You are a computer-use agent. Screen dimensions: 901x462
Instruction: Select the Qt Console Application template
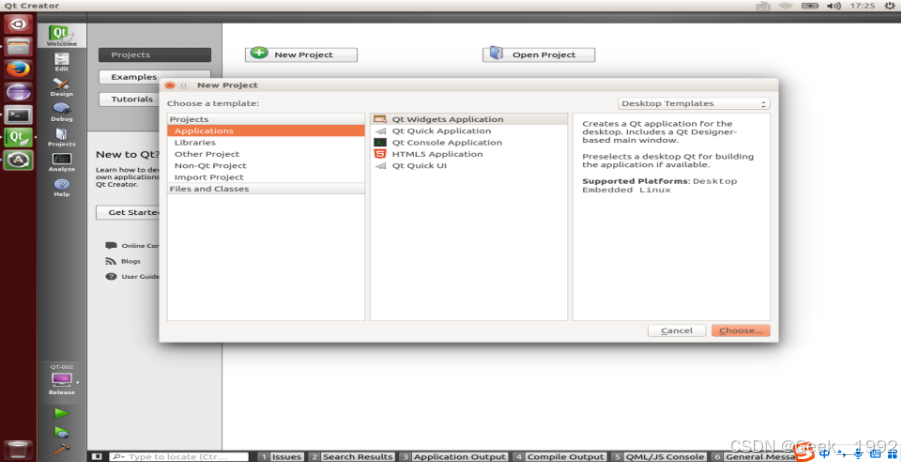click(468, 142)
